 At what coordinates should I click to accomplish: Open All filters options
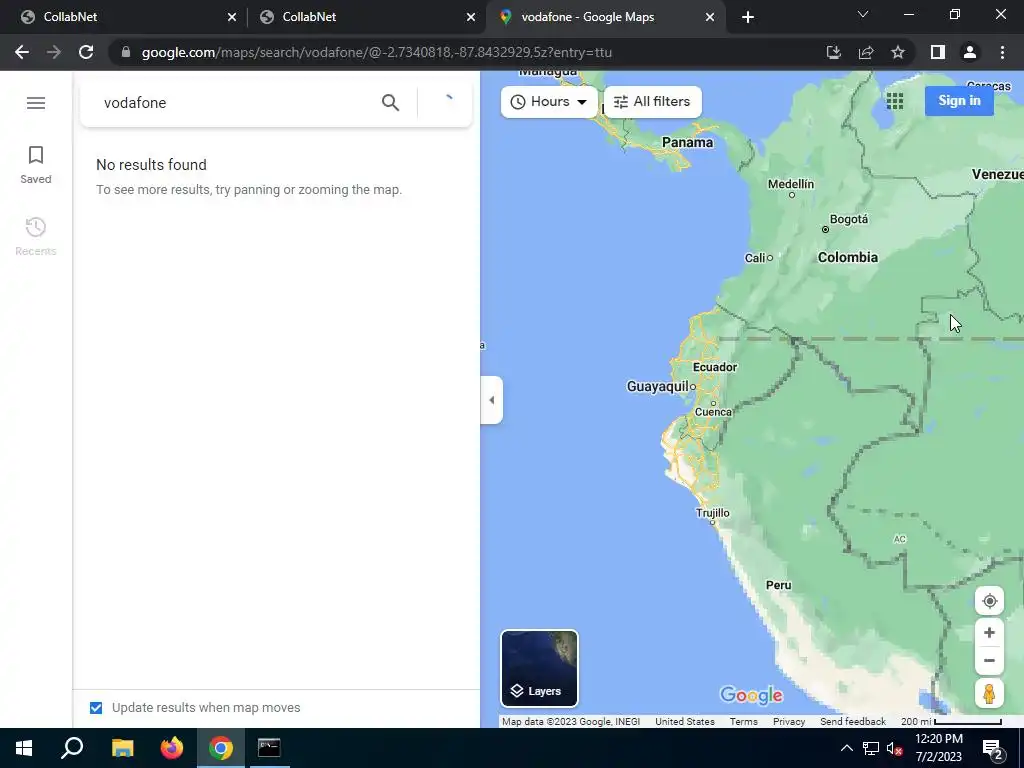click(x=652, y=102)
